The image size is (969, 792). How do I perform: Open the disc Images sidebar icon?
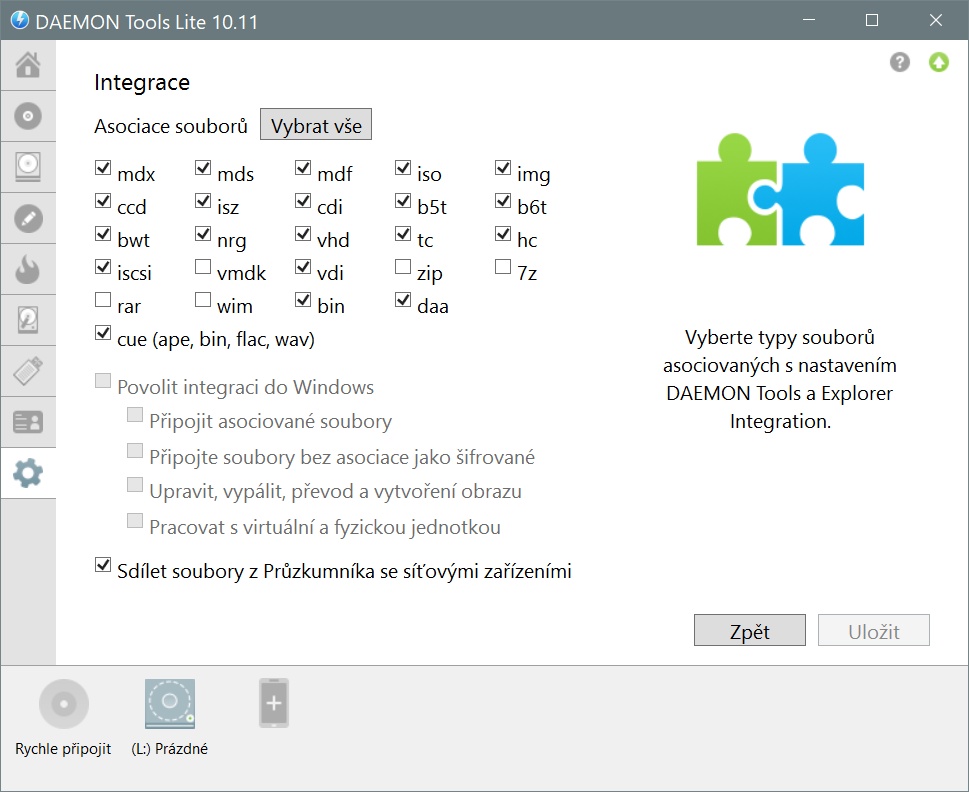tap(28, 116)
